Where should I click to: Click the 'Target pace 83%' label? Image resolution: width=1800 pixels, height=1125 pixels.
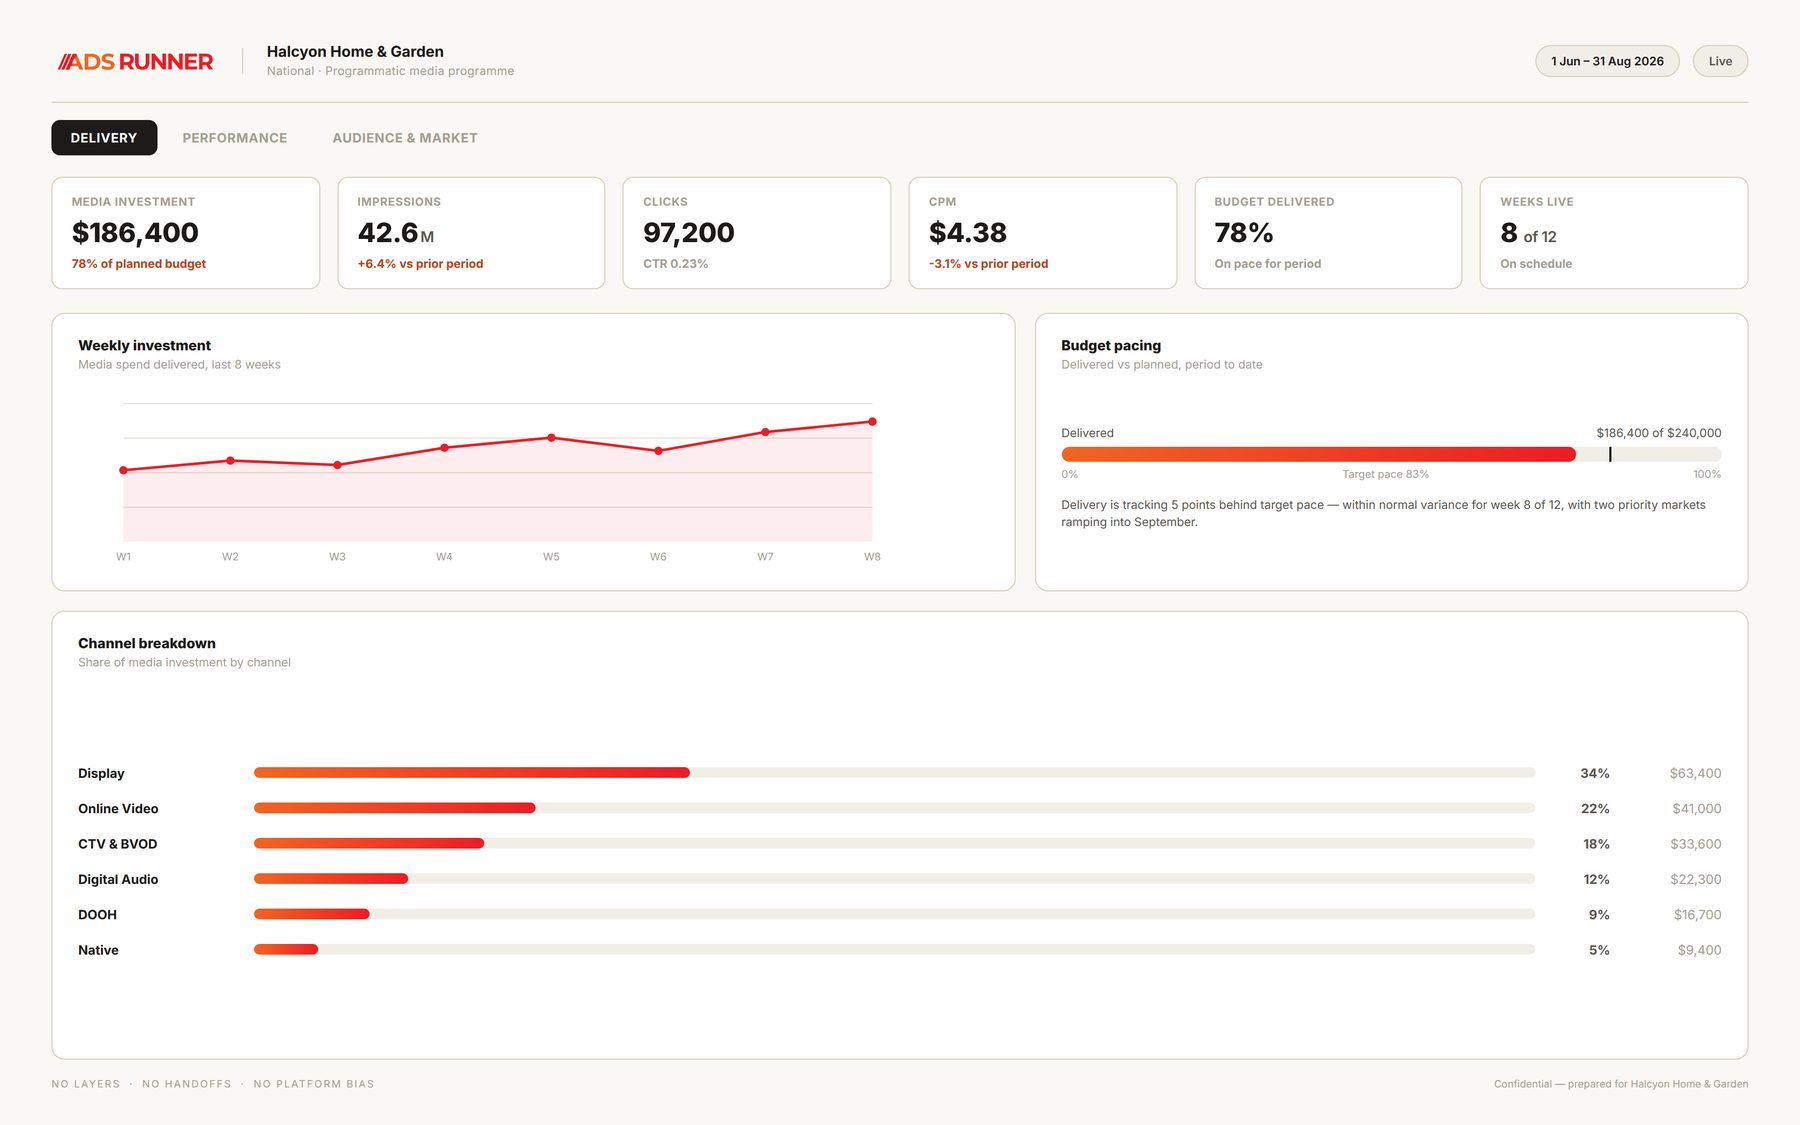coord(1386,474)
